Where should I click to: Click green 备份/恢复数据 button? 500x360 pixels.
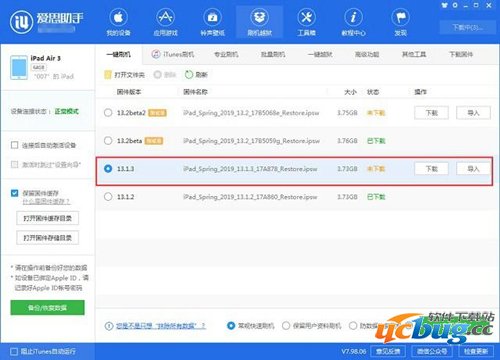[47, 308]
